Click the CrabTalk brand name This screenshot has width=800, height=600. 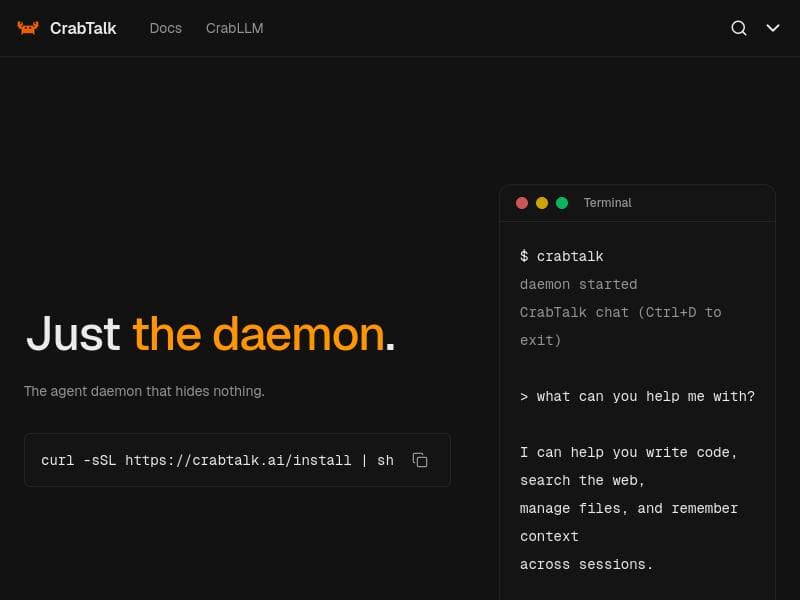point(83,28)
